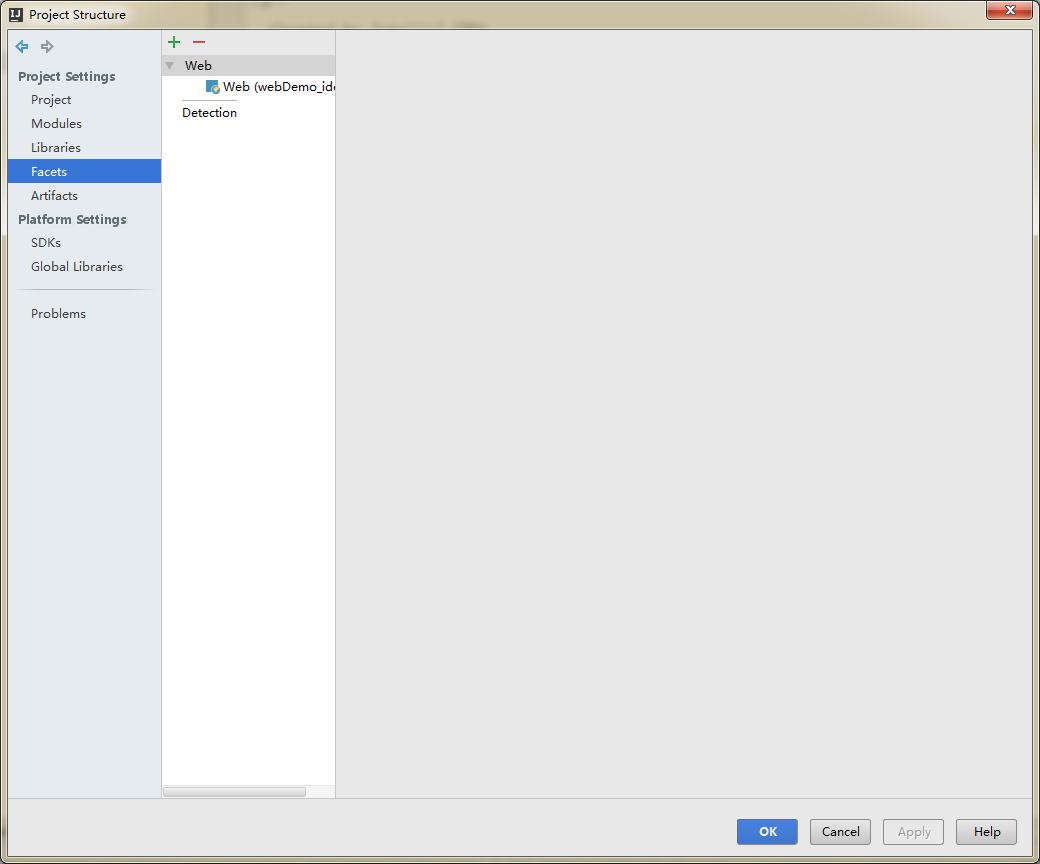Screen dimensions: 1040x864
Task: Open the Project settings page
Action: coord(51,99)
